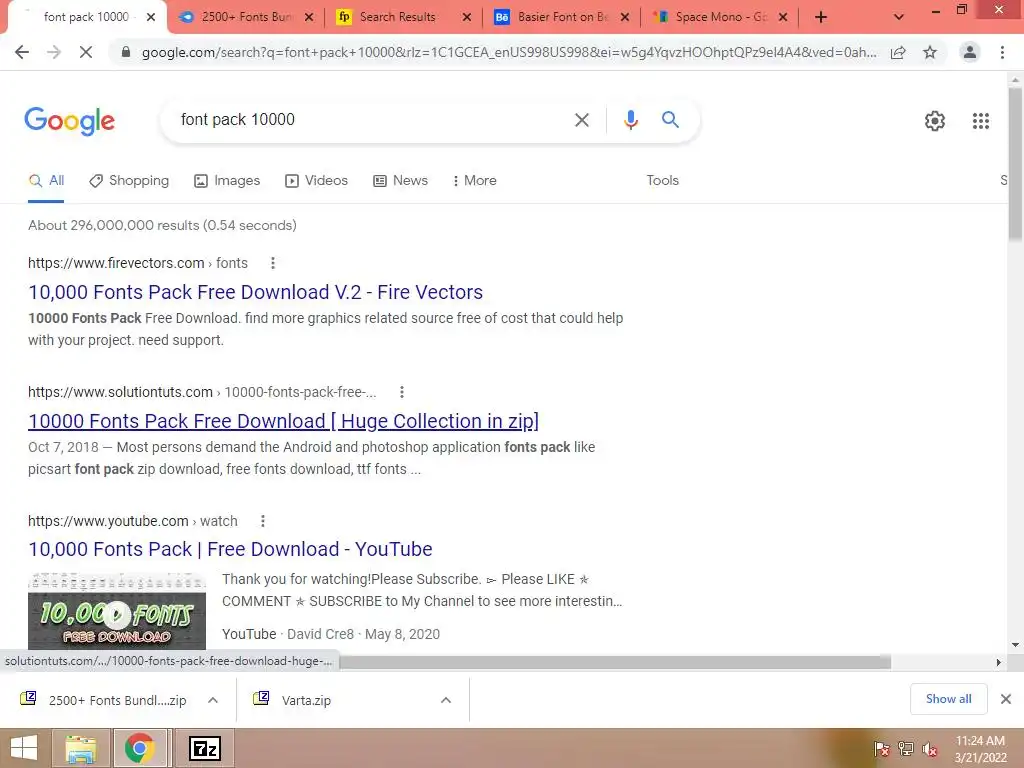Select the Videos results tab
Screen dimensions: 1024x768
[x=317, y=181]
